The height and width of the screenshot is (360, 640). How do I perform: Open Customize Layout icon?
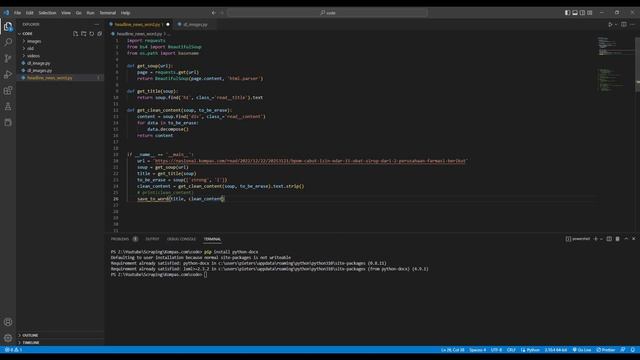(x=590, y=13)
